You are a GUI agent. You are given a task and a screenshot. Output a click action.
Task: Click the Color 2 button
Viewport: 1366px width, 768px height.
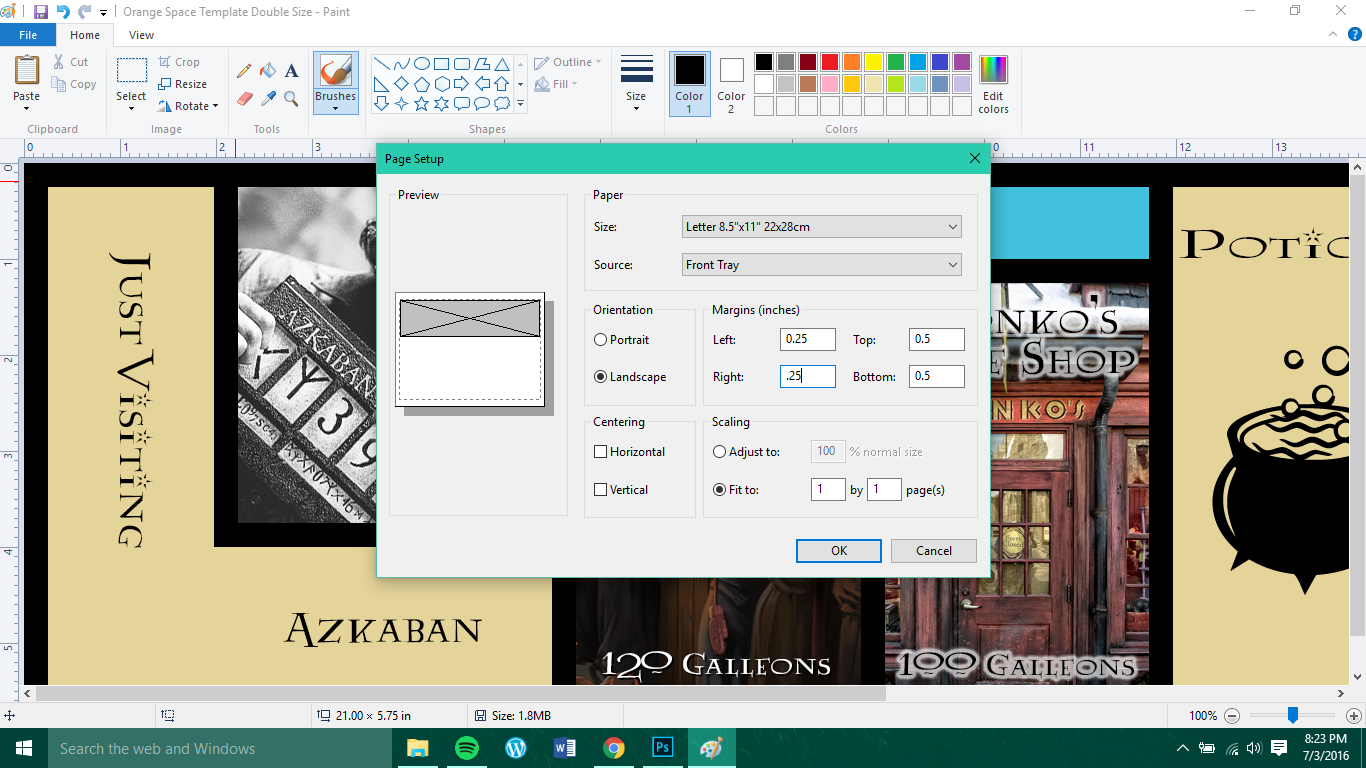coord(731,84)
